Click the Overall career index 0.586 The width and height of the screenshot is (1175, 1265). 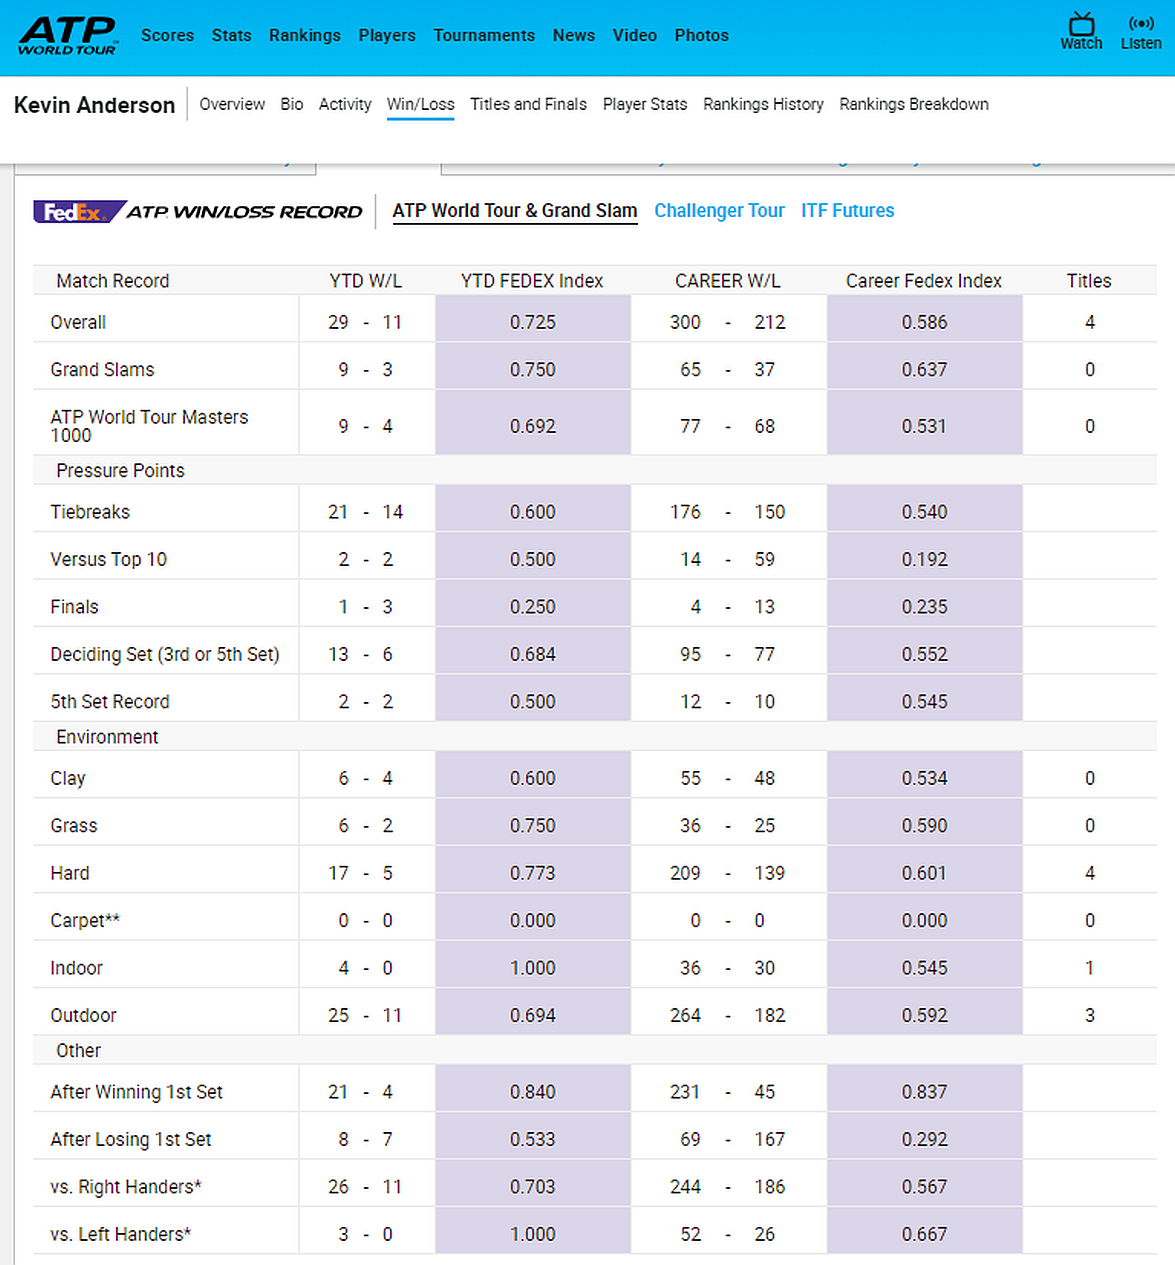(924, 322)
